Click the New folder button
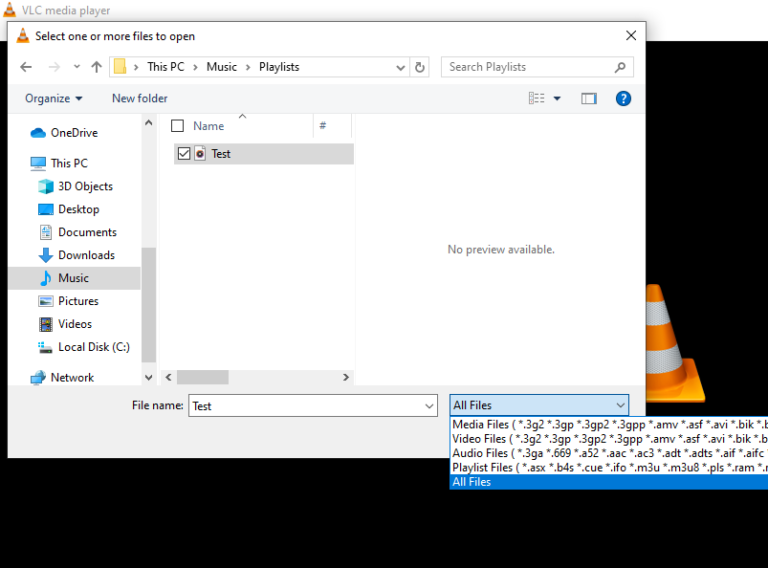Image resolution: width=768 pixels, height=568 pixels. point(140,98)
